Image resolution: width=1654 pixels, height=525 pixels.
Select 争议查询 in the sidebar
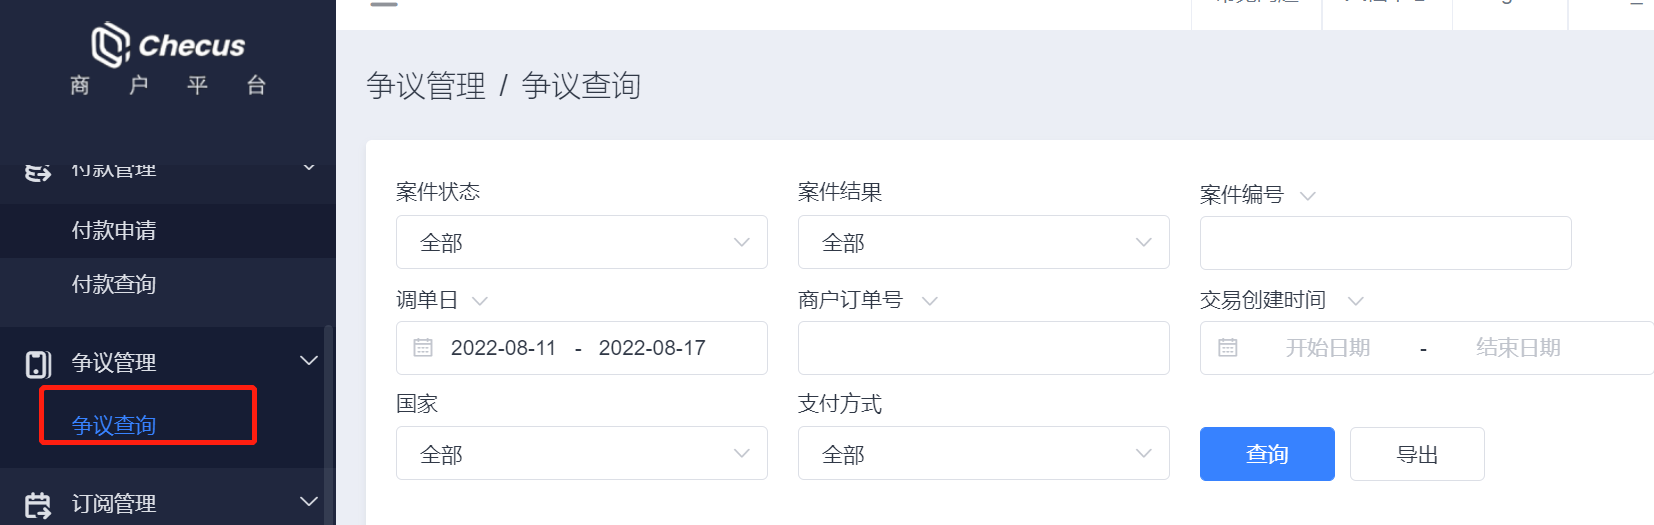coord(114,425)
